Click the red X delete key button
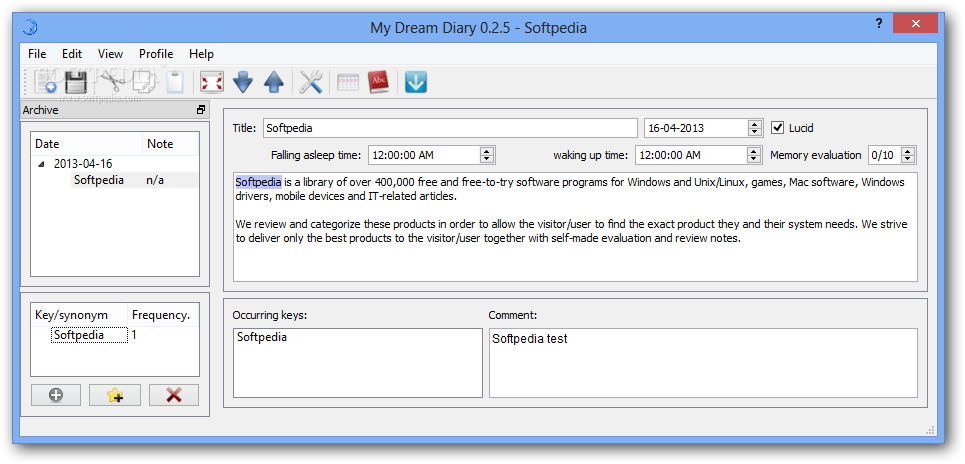 (174, 395)
